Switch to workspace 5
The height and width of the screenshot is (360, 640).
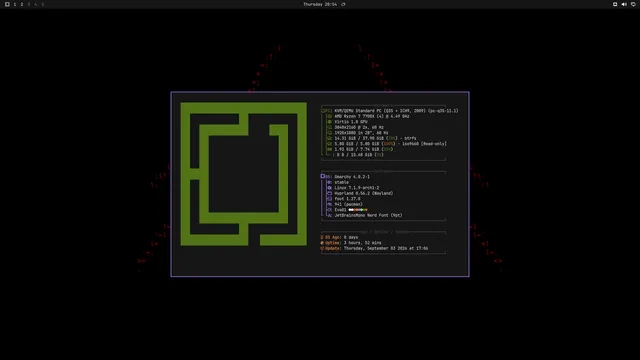point(42,4)
